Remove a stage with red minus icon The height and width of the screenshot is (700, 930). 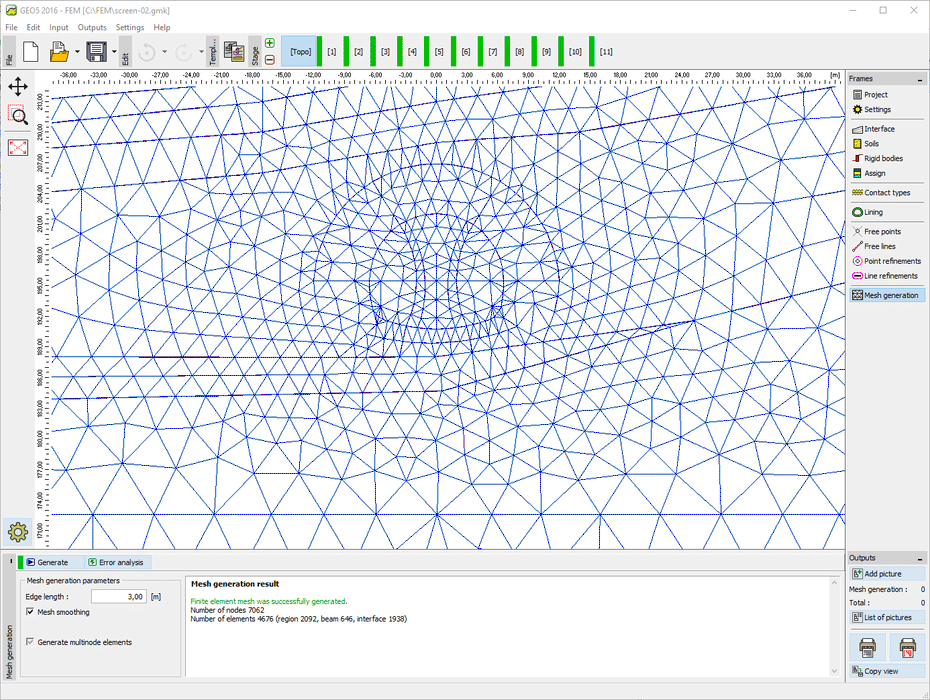coord(270,59)
